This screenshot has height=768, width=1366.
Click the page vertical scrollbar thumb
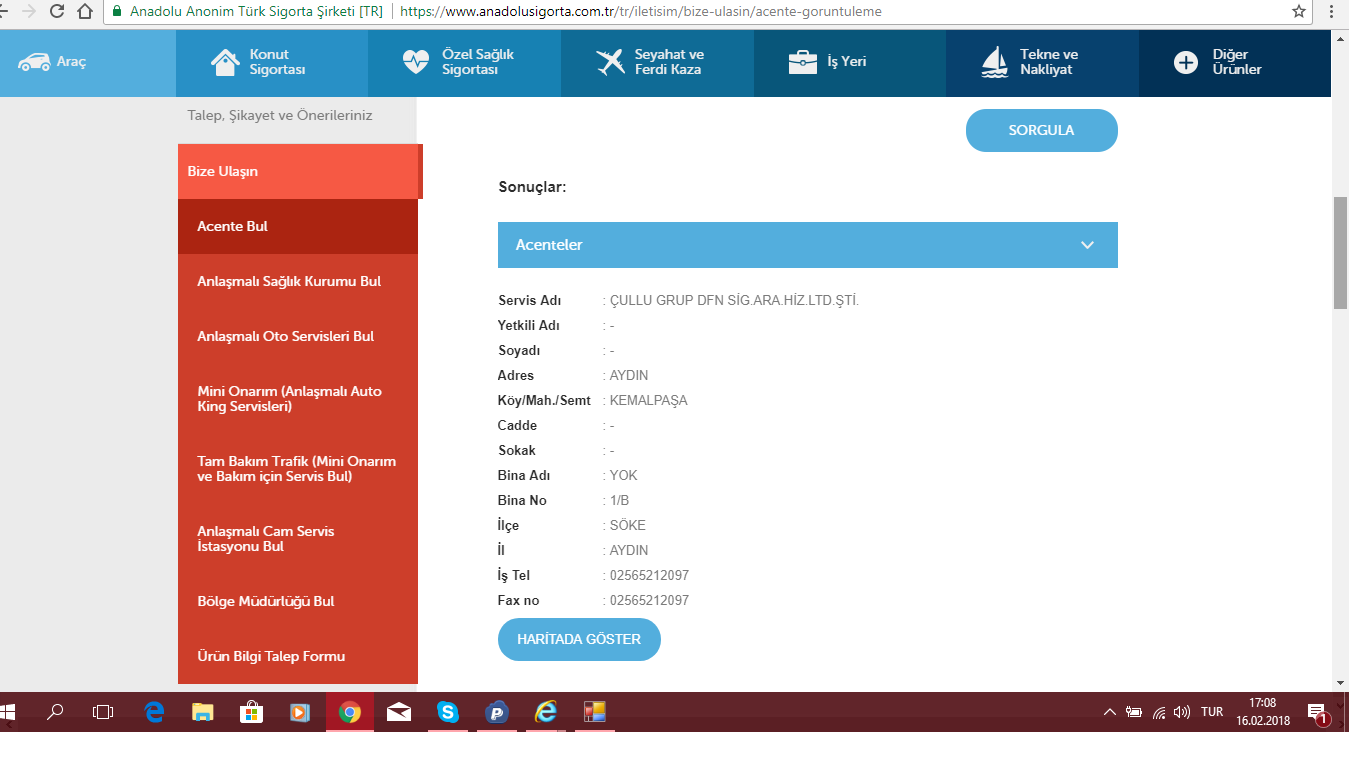pos(1341,253)
